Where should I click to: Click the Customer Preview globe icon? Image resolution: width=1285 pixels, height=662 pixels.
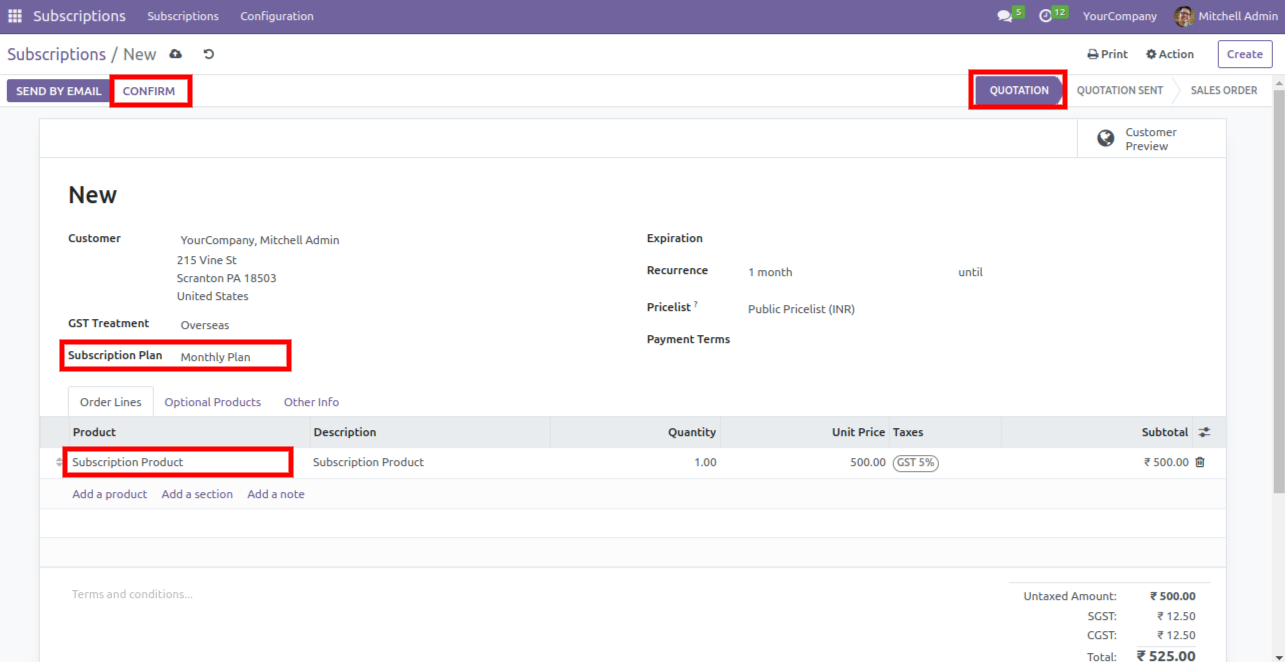pos(1105,139)
